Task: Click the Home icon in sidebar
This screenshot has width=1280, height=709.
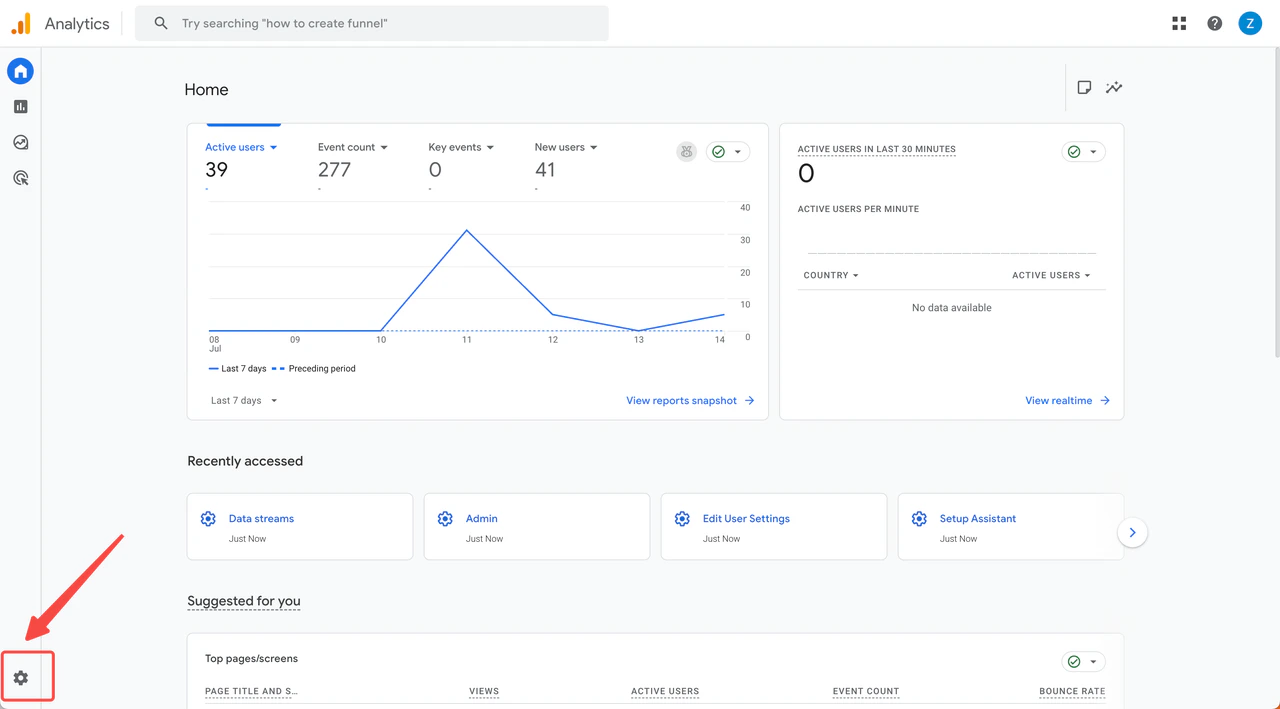Action: pyautogui.click(x=21, y=71)
